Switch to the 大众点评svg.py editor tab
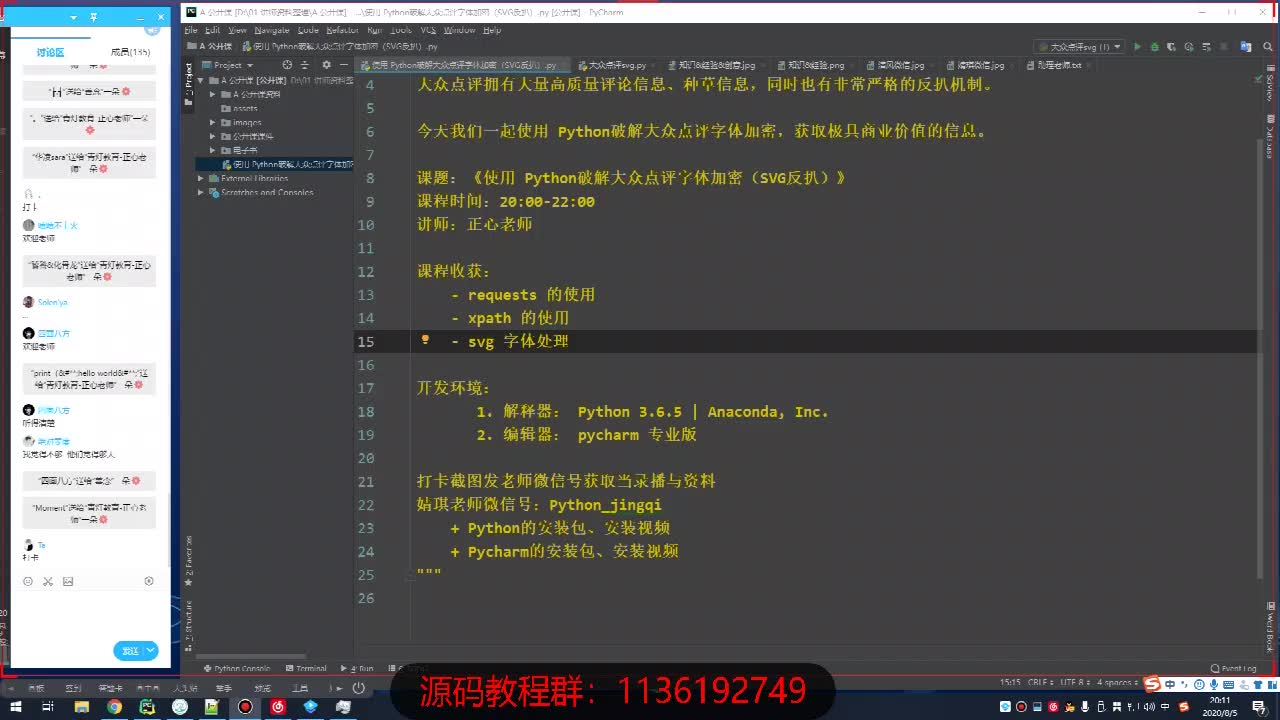Image resolution: width=1280 pixels, height=720 pixels. click(616, 65)
